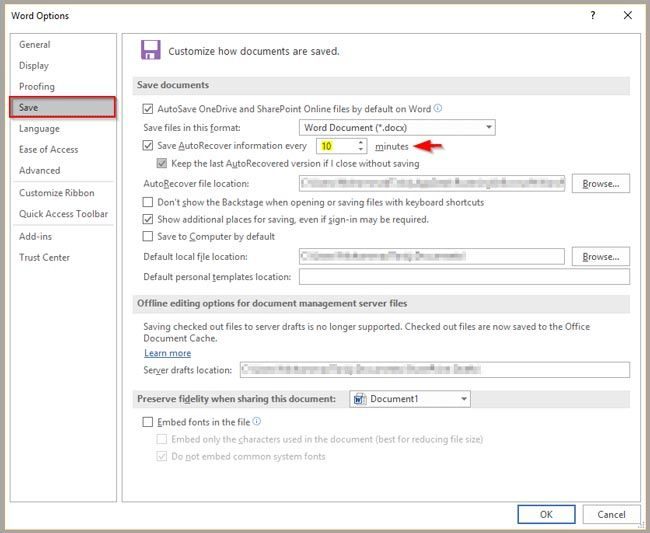Click the Default personal templates location field
This screenshot has height=533, width=650.
464,276
